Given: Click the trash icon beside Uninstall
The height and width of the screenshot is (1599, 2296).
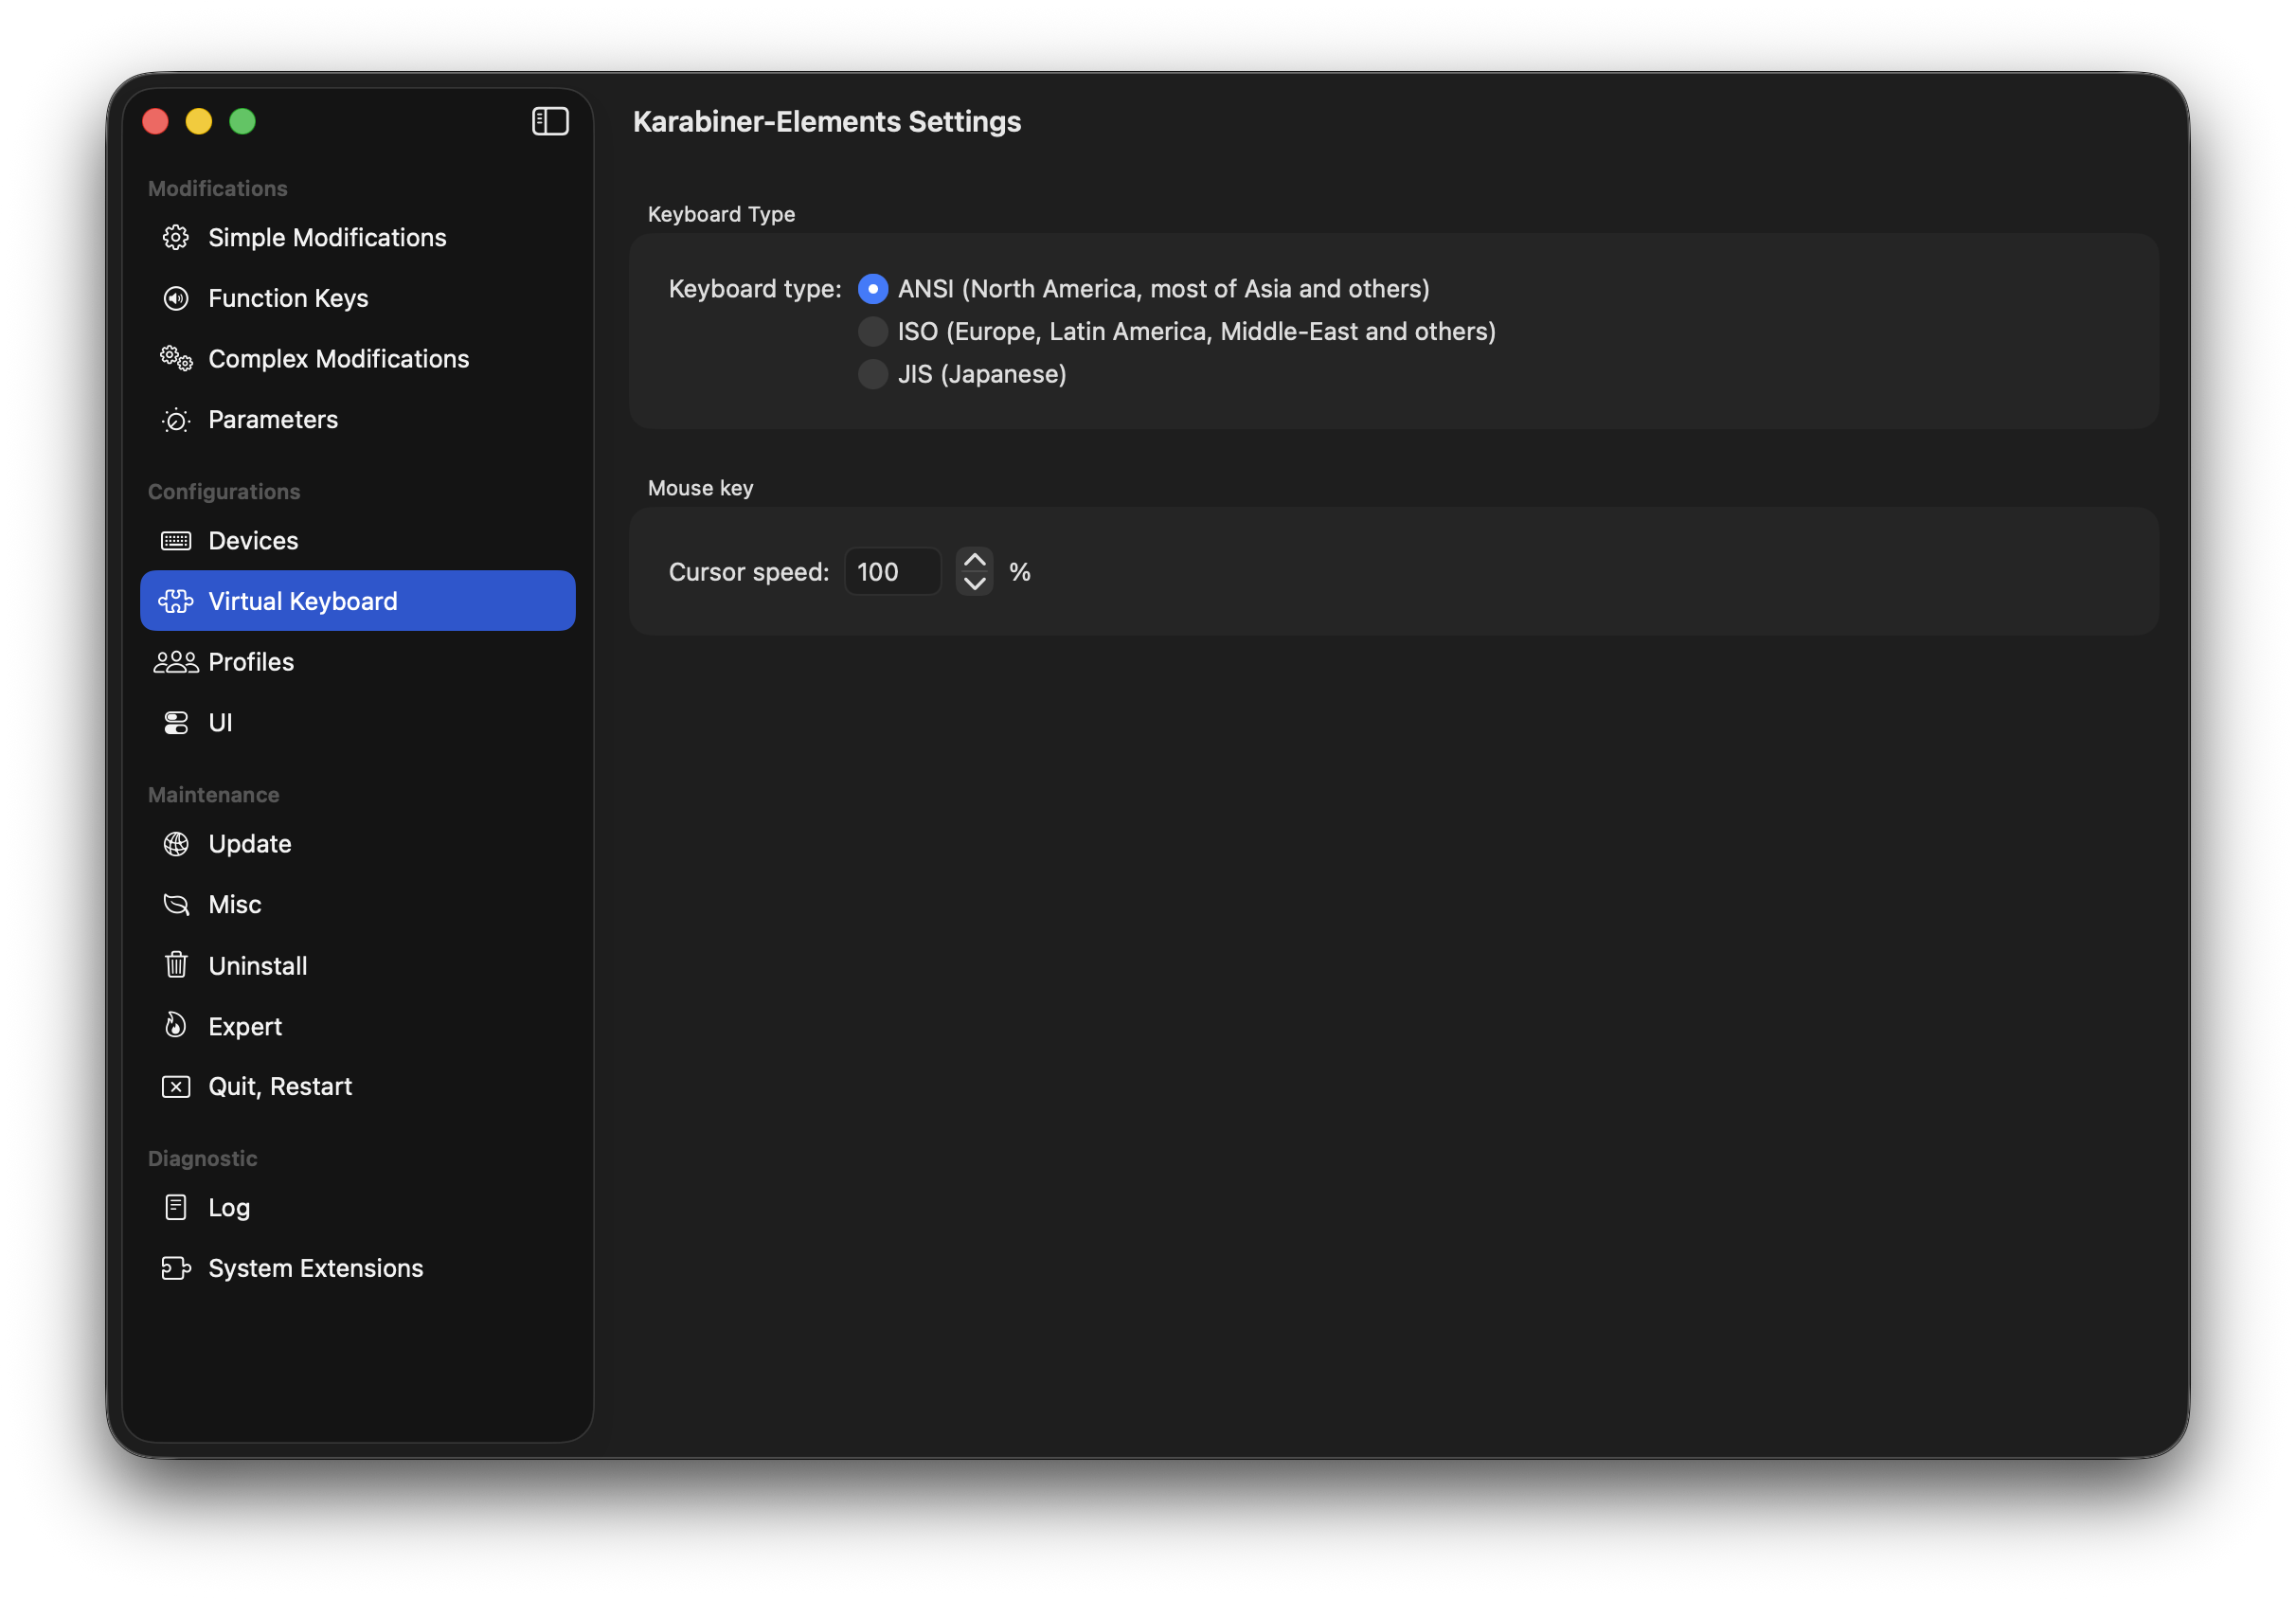Looking at the screenshot, I should pyautogui.click(x=176, y=965).
